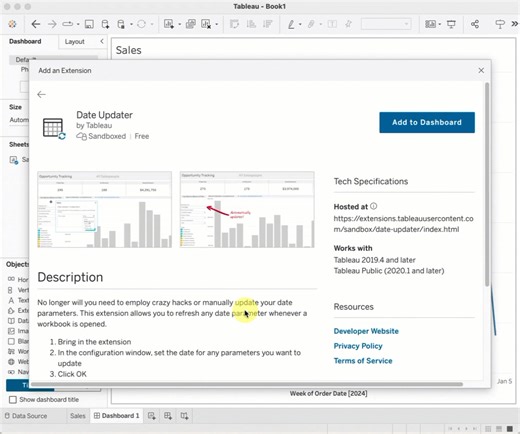Click the Horizontal object container icon
The height and width of the screenshot is (434, 520).
(11, 279)
